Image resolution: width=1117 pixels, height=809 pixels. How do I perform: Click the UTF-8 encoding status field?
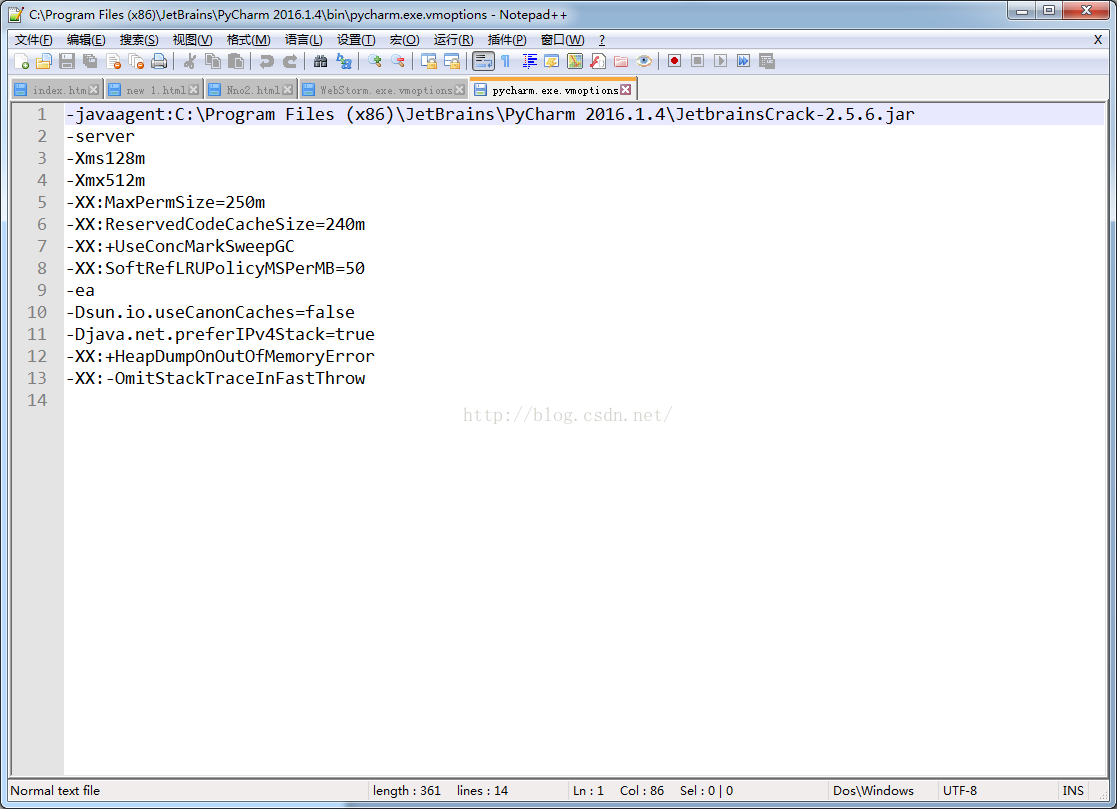click(x=960, y=790)
